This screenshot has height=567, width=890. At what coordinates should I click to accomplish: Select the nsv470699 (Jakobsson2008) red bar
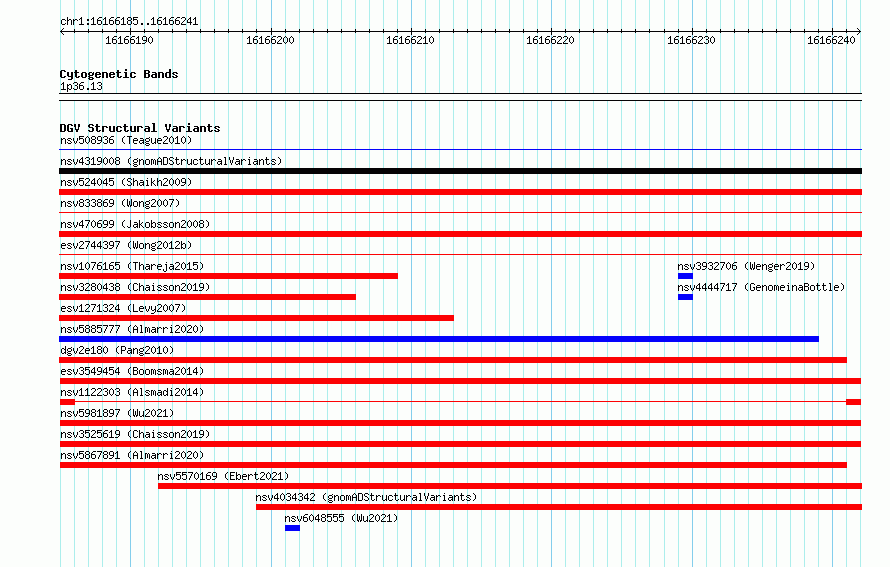pyautogui.click(x=460, y=234)
